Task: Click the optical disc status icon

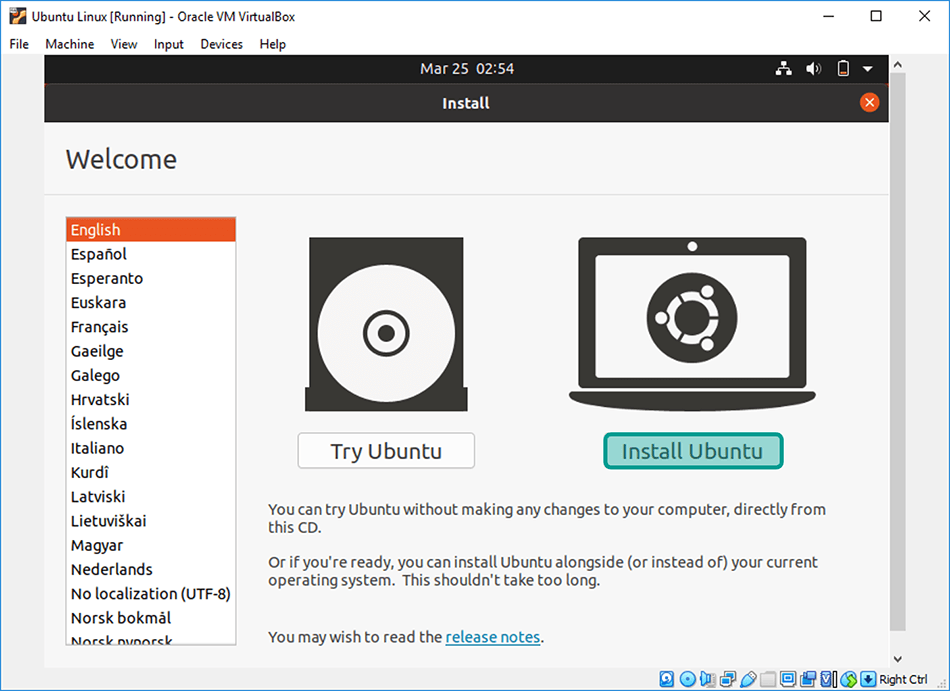Action: click(688, 679)
